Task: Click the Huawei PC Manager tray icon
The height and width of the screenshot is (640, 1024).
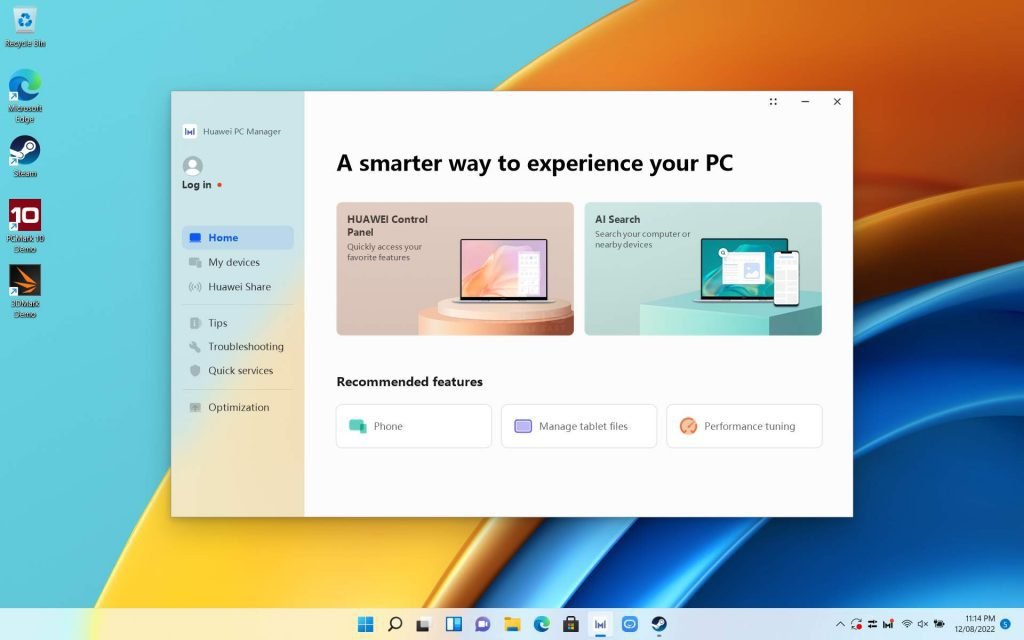Action: coord(888,624)
